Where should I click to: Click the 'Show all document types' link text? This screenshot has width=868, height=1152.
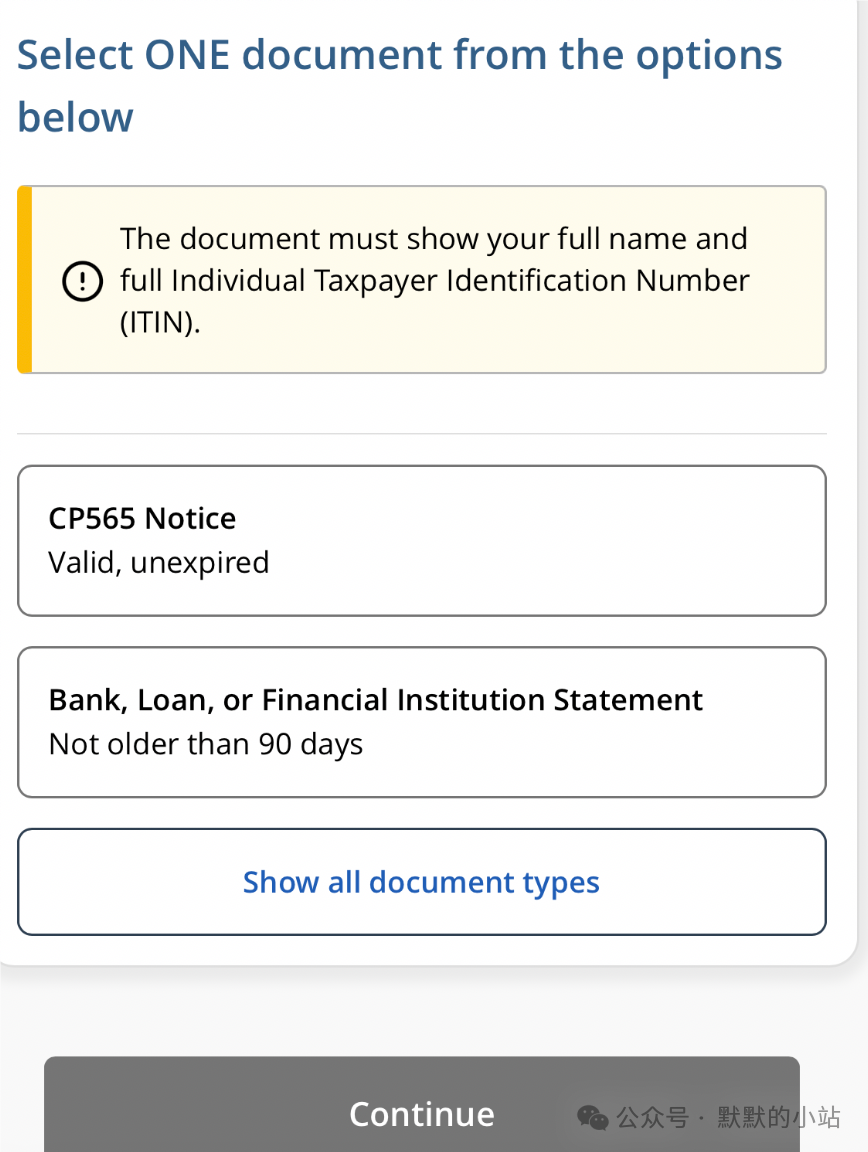pos(422,882)
